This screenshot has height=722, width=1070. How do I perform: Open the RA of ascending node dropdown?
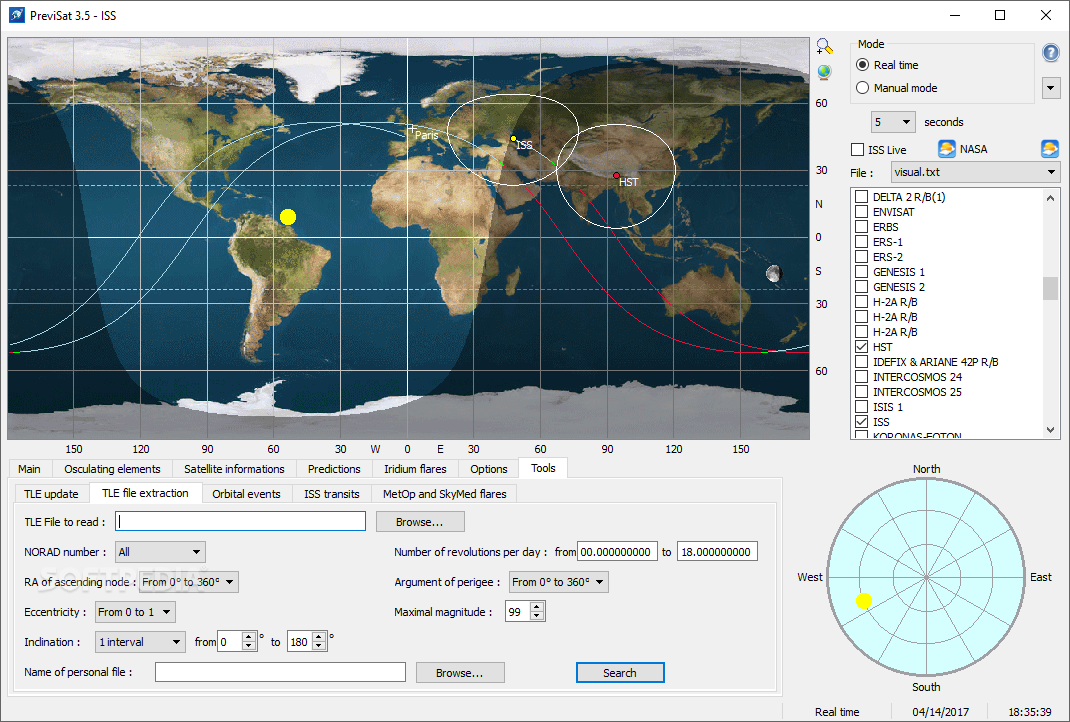(188, 582)
